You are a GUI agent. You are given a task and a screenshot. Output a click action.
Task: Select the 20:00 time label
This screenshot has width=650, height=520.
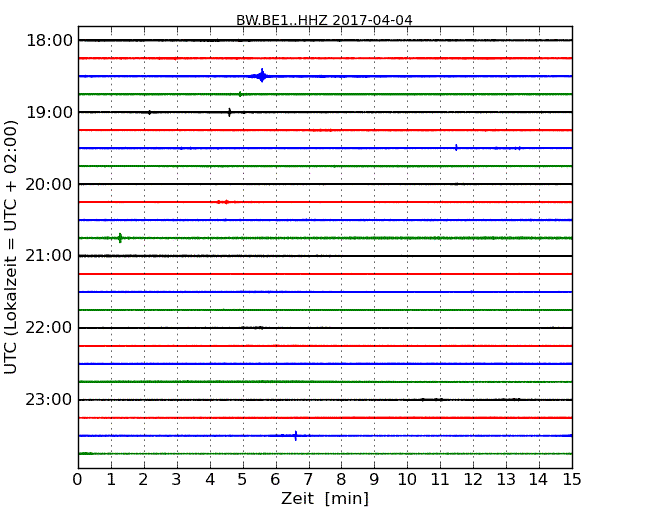click(x=49, y=184)
